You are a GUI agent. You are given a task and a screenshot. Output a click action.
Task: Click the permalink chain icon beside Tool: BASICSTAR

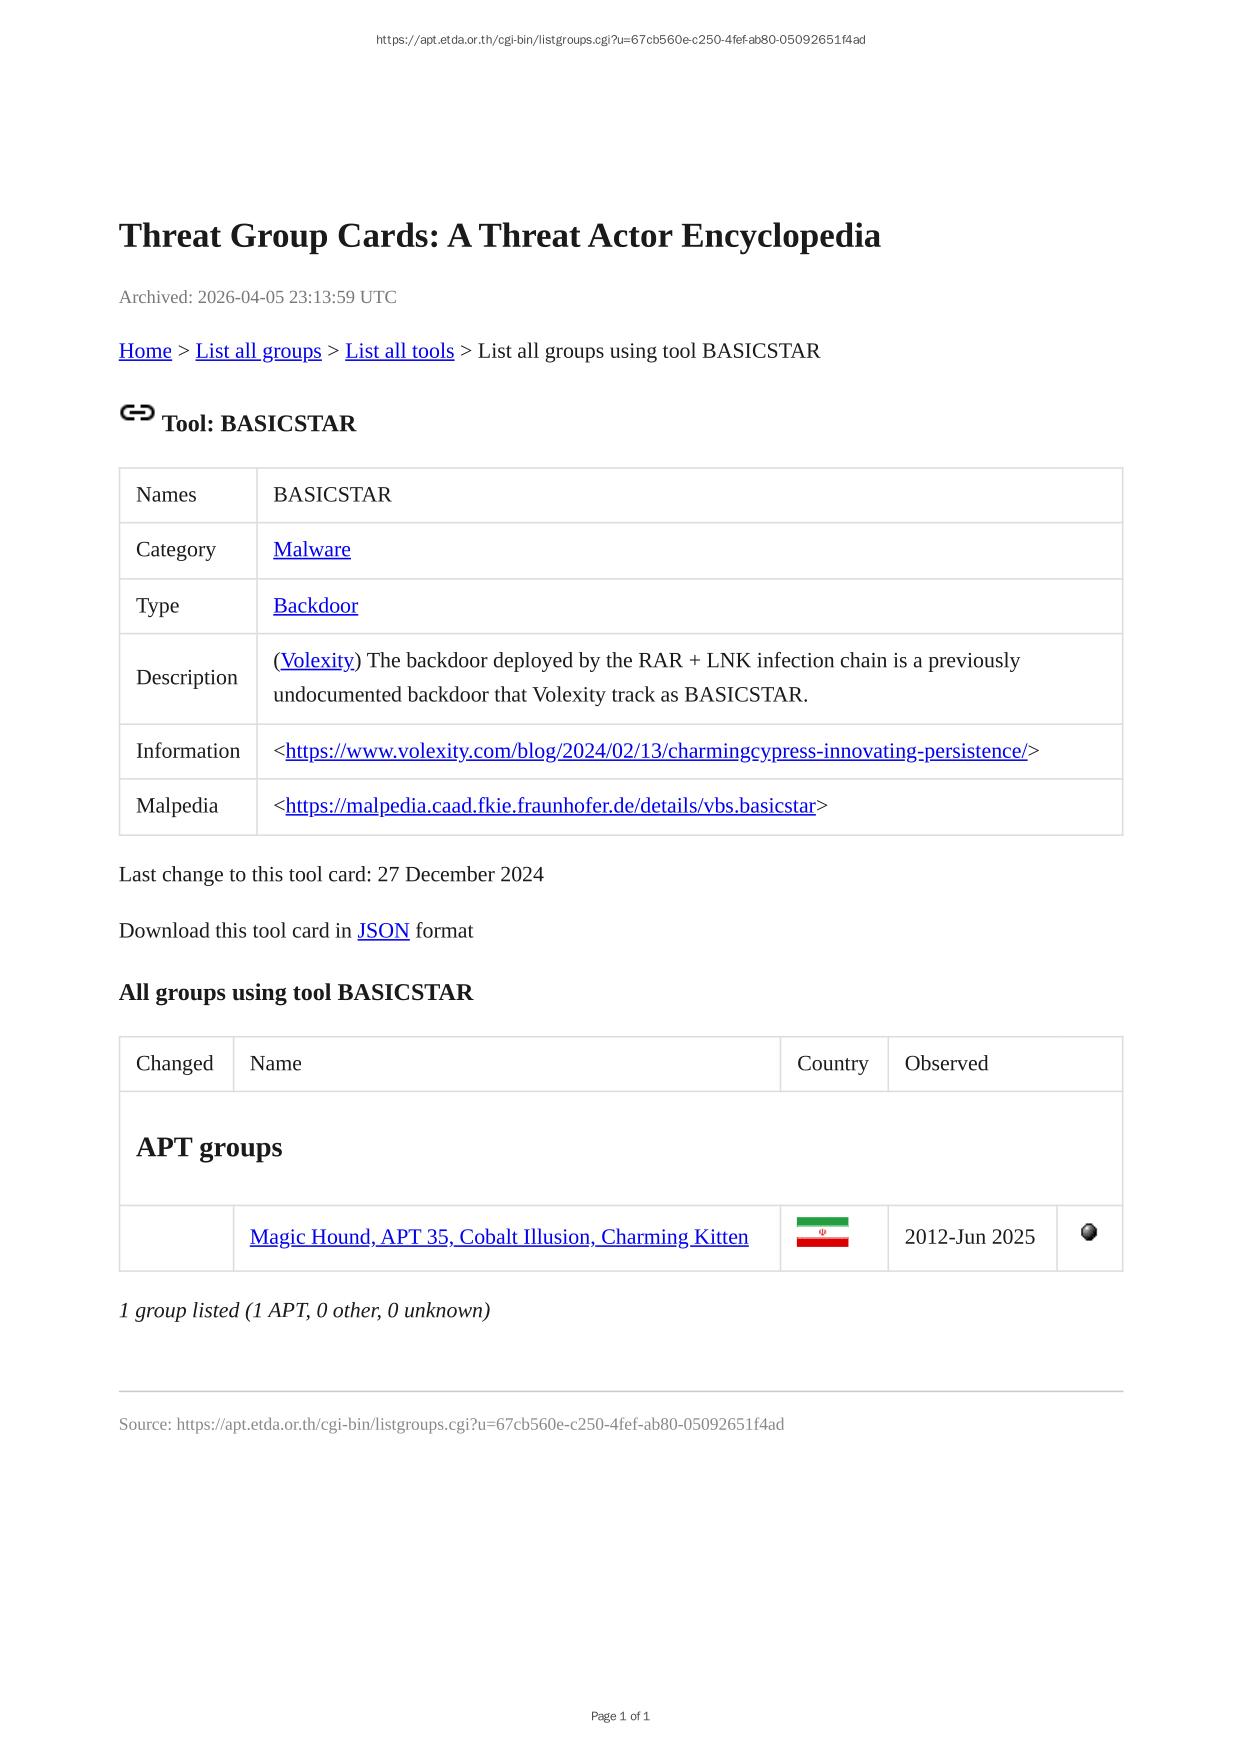click(x=137, y=413)
